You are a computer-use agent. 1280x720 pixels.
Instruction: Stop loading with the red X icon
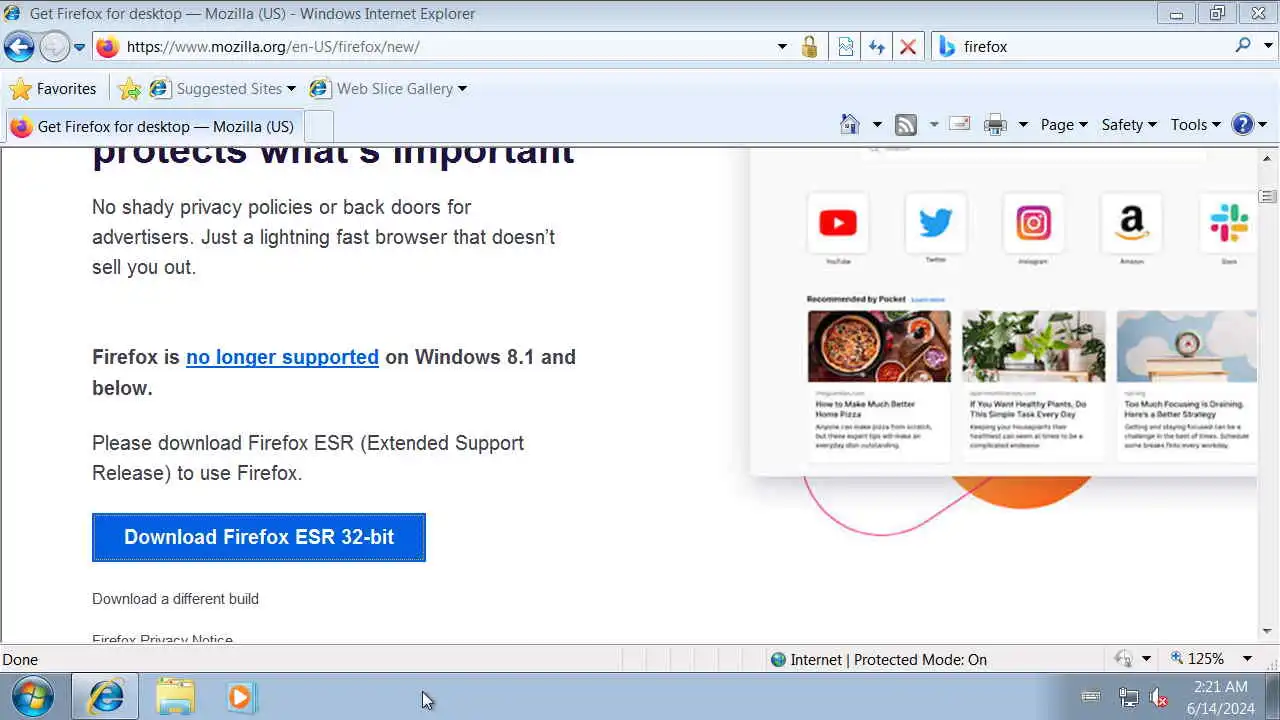[908, 46]
